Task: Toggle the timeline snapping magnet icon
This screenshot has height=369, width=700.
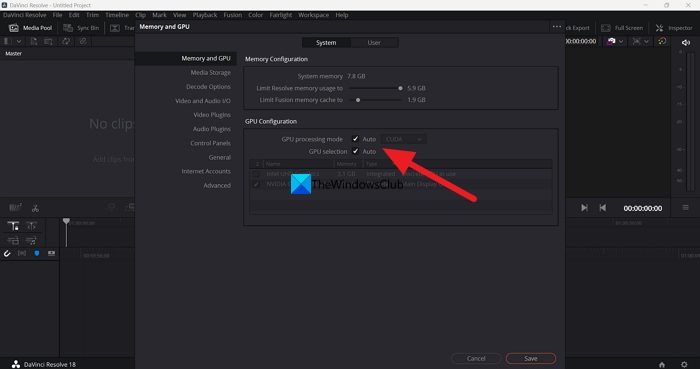Action: click(x=7, y=253)
